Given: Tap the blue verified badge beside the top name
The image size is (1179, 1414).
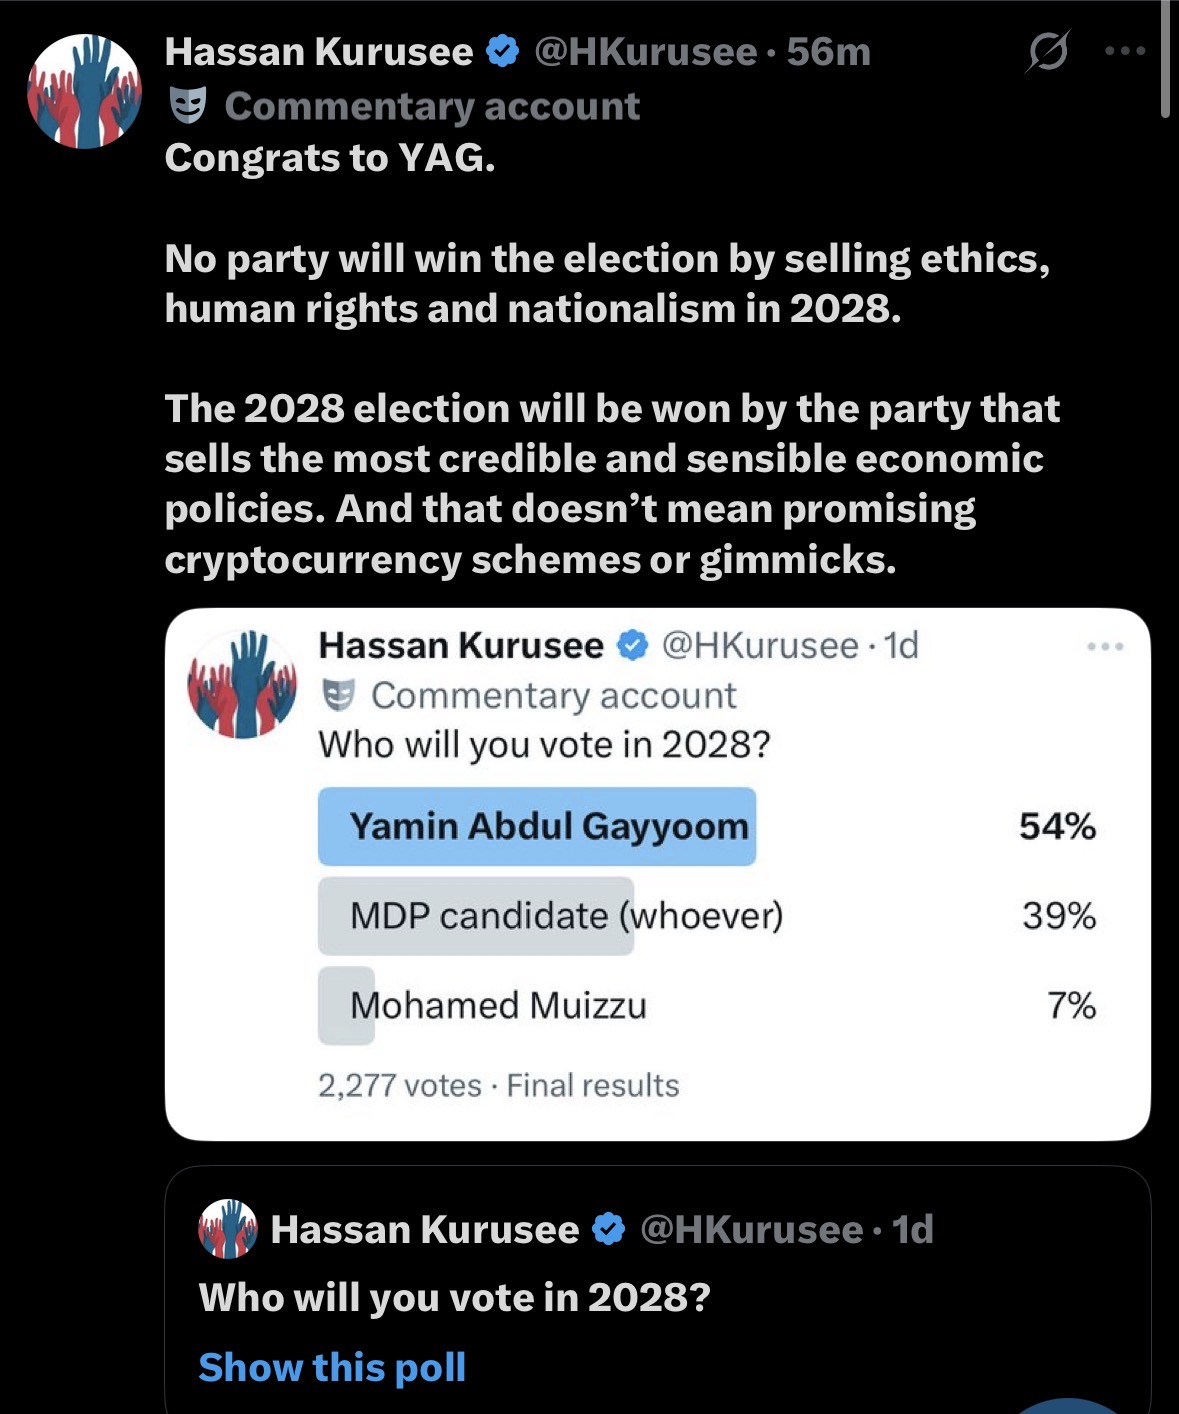Looking at the screenshot, I should click(x=503, y=51).
